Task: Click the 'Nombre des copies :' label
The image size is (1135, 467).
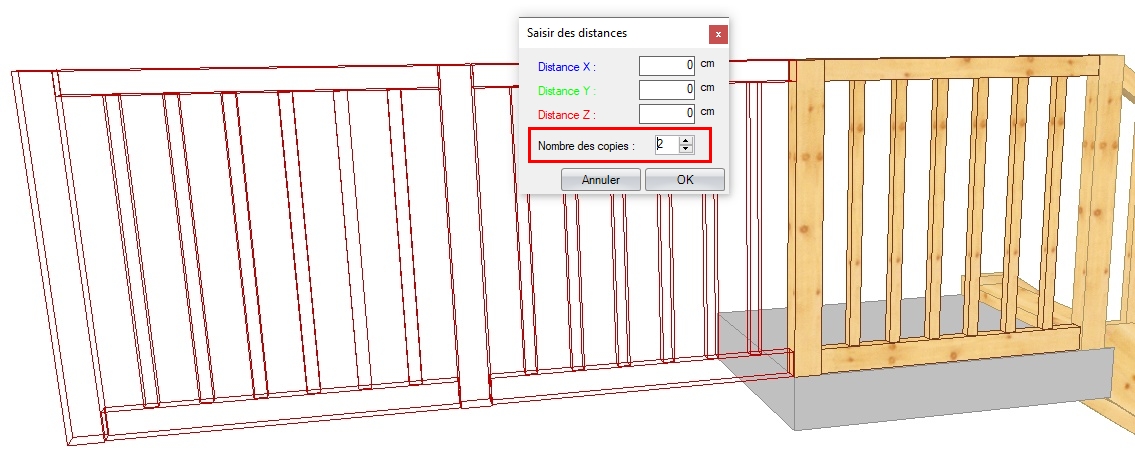Action: click(586, 146)
